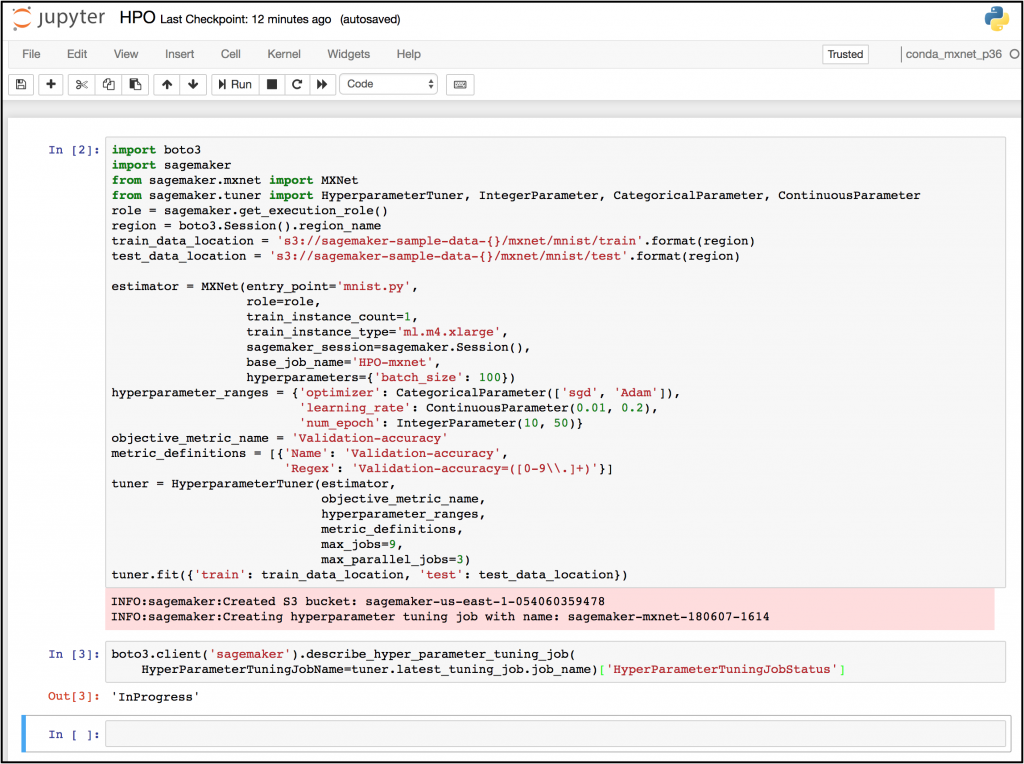
Task: Click the tuner.fit line in code
Action: coord(369,575)
